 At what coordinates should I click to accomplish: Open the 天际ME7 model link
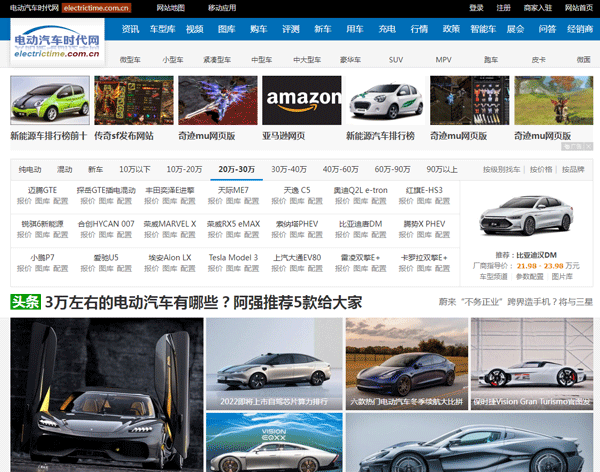pos(233,190)
